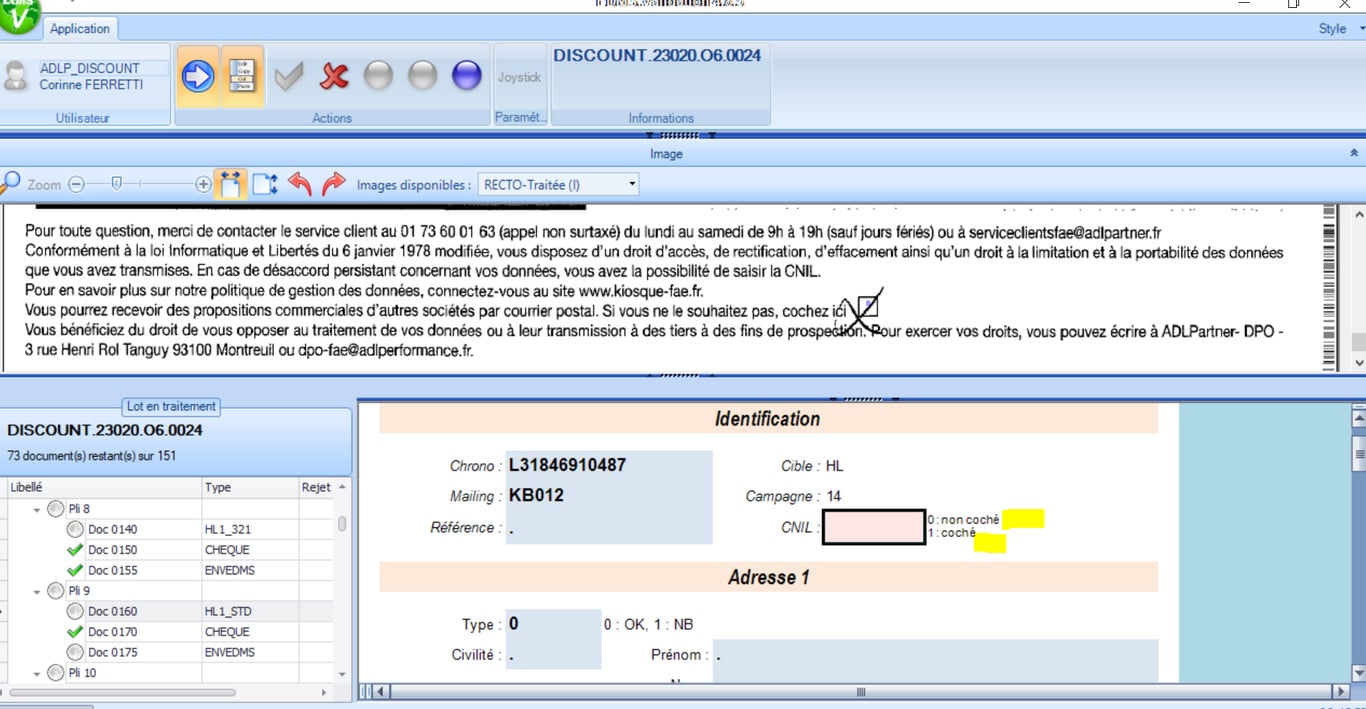
Task: Click the status circle of Doc 0140
Action: point(75,529)
